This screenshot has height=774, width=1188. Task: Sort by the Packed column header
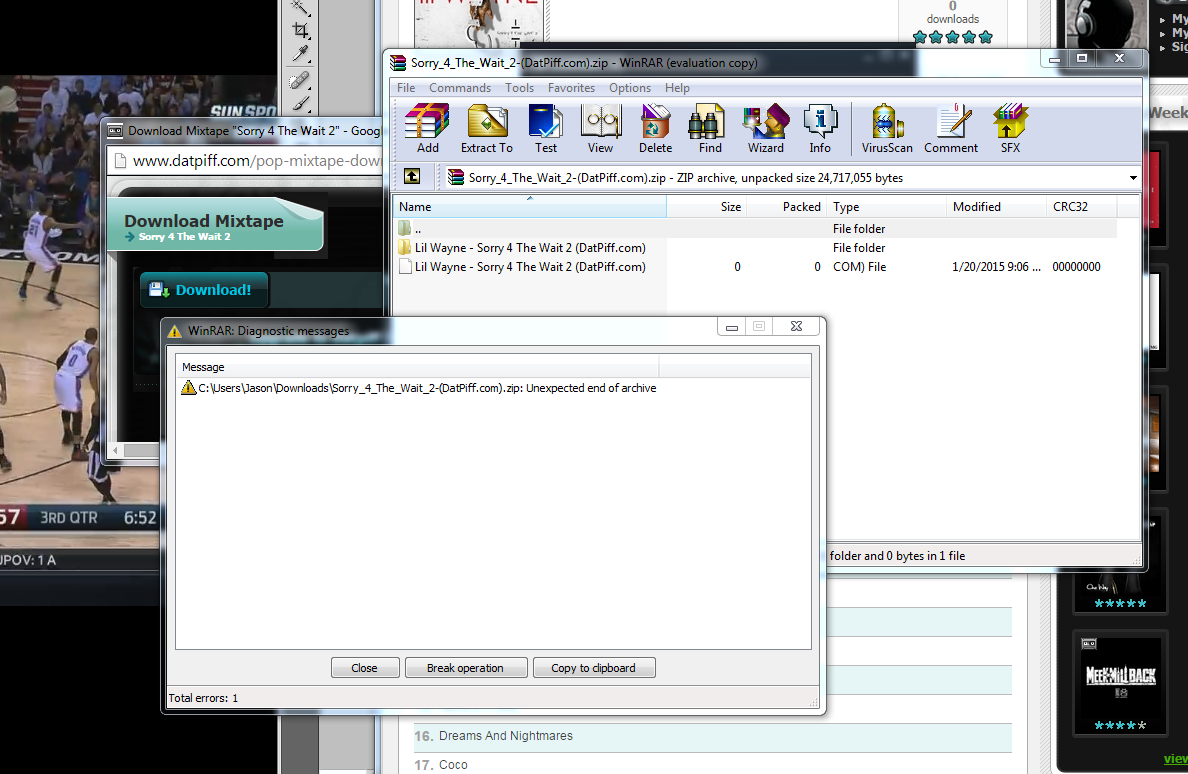click(x=786, y=207)
